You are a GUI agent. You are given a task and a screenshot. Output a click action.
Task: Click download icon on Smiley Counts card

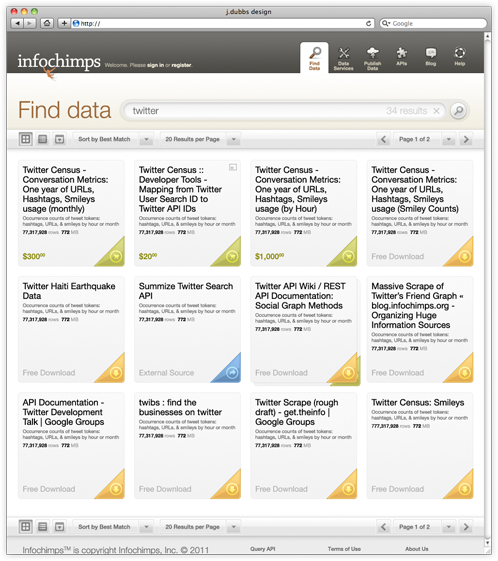465,256
